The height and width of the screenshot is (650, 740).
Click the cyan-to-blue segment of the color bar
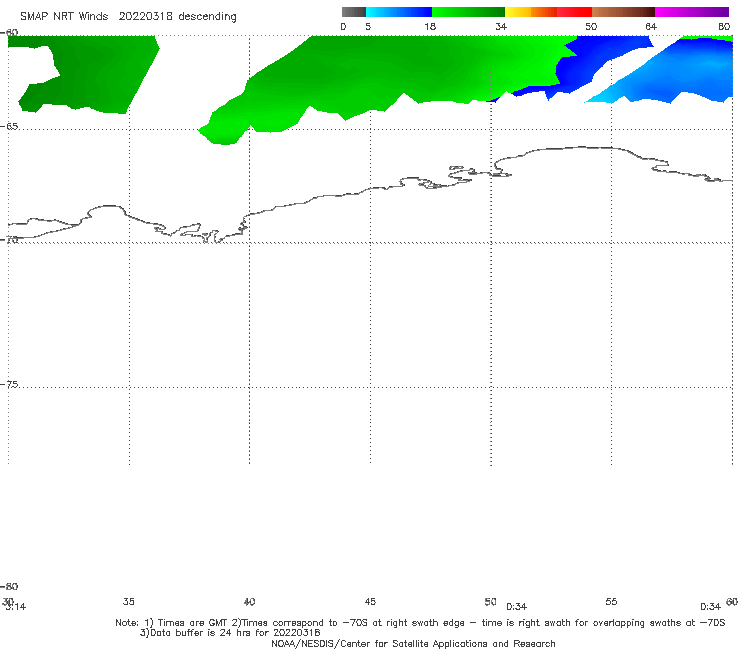(x=399, y=12)
